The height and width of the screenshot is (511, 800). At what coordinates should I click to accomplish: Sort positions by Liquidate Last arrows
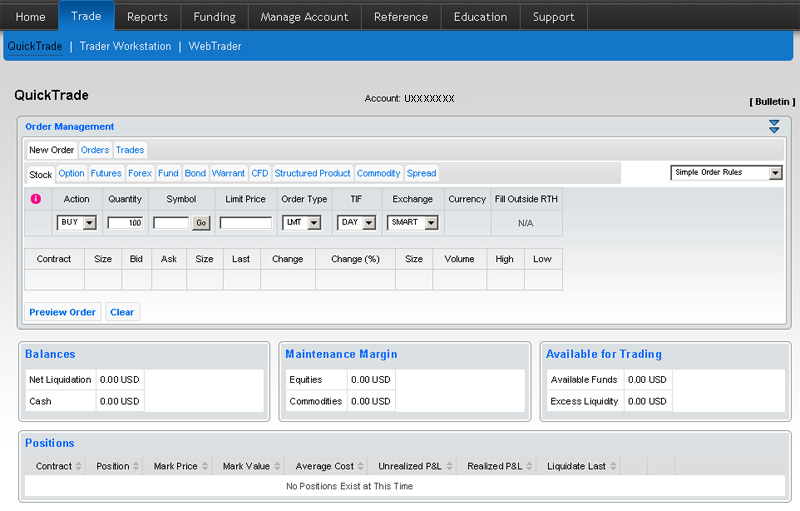[x=614, y=466]
